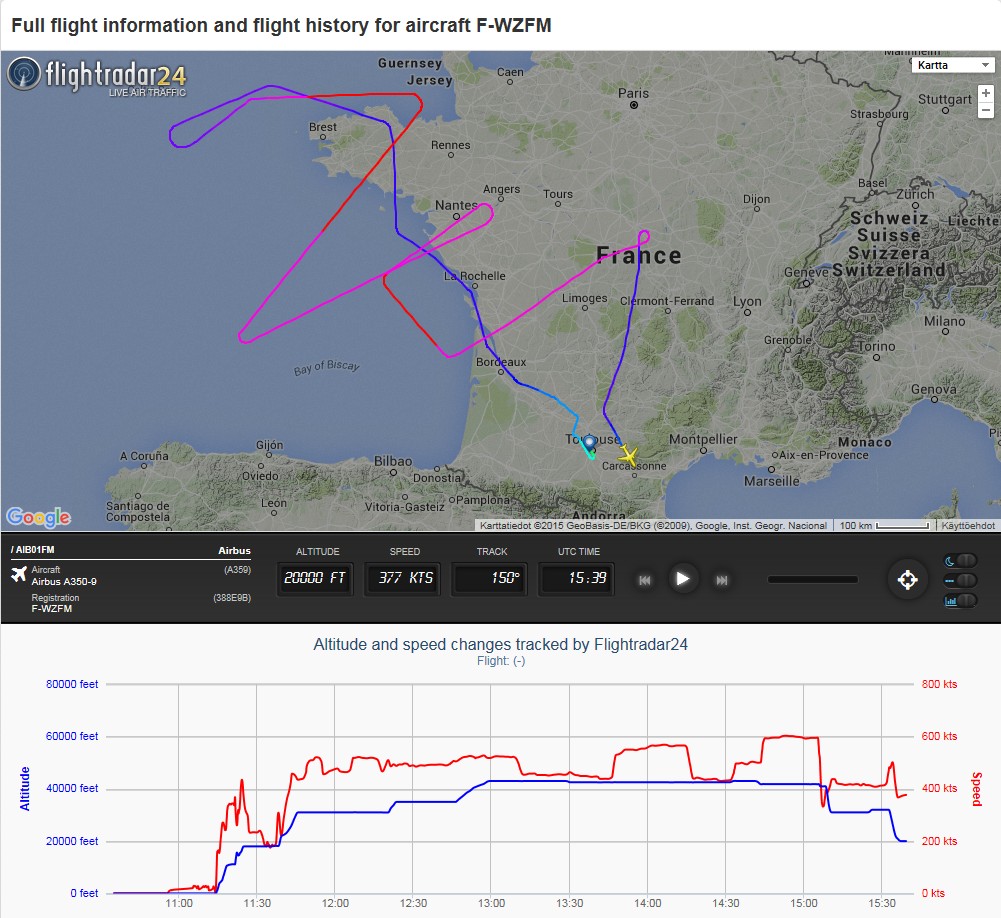Toggle the altitude chart graph switch
This screenshot has height=918, width=1001.
point(960,600)
